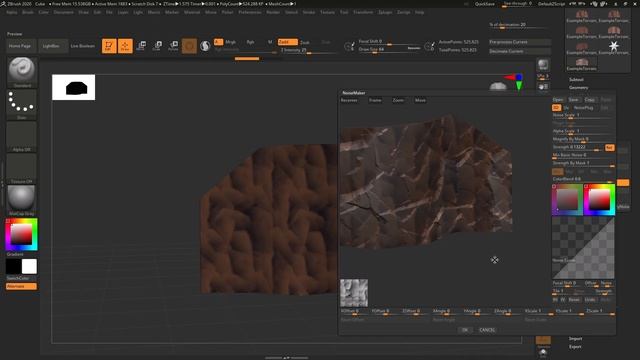Viewport: 640px width, 360px height.
Task: Click the main color picker on the left shelf
Action: 22,234
